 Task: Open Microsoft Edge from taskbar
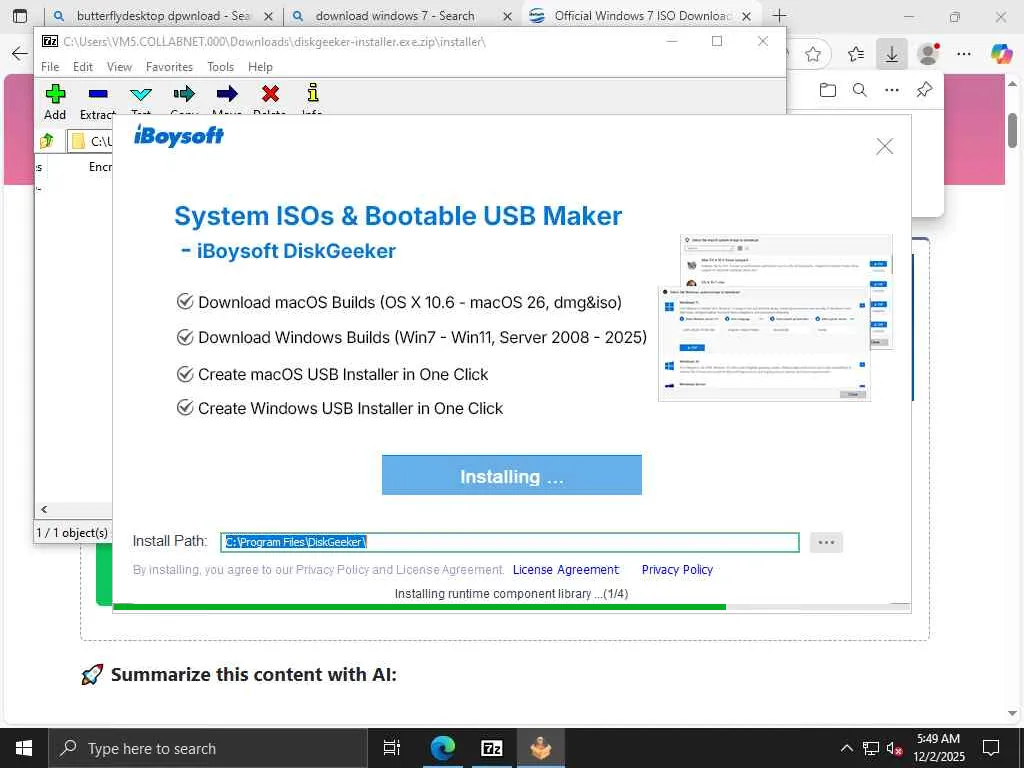[x=442, y=748]
